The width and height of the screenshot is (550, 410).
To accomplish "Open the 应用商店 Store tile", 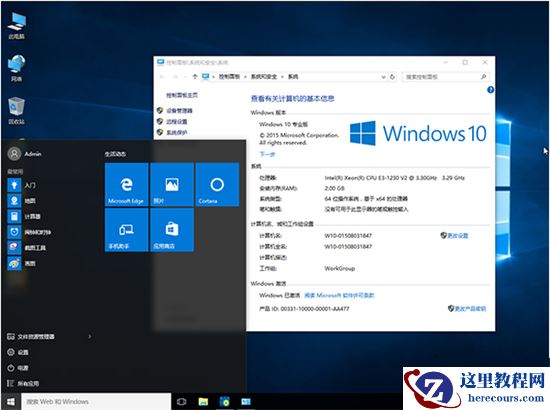I will (172, 230).
